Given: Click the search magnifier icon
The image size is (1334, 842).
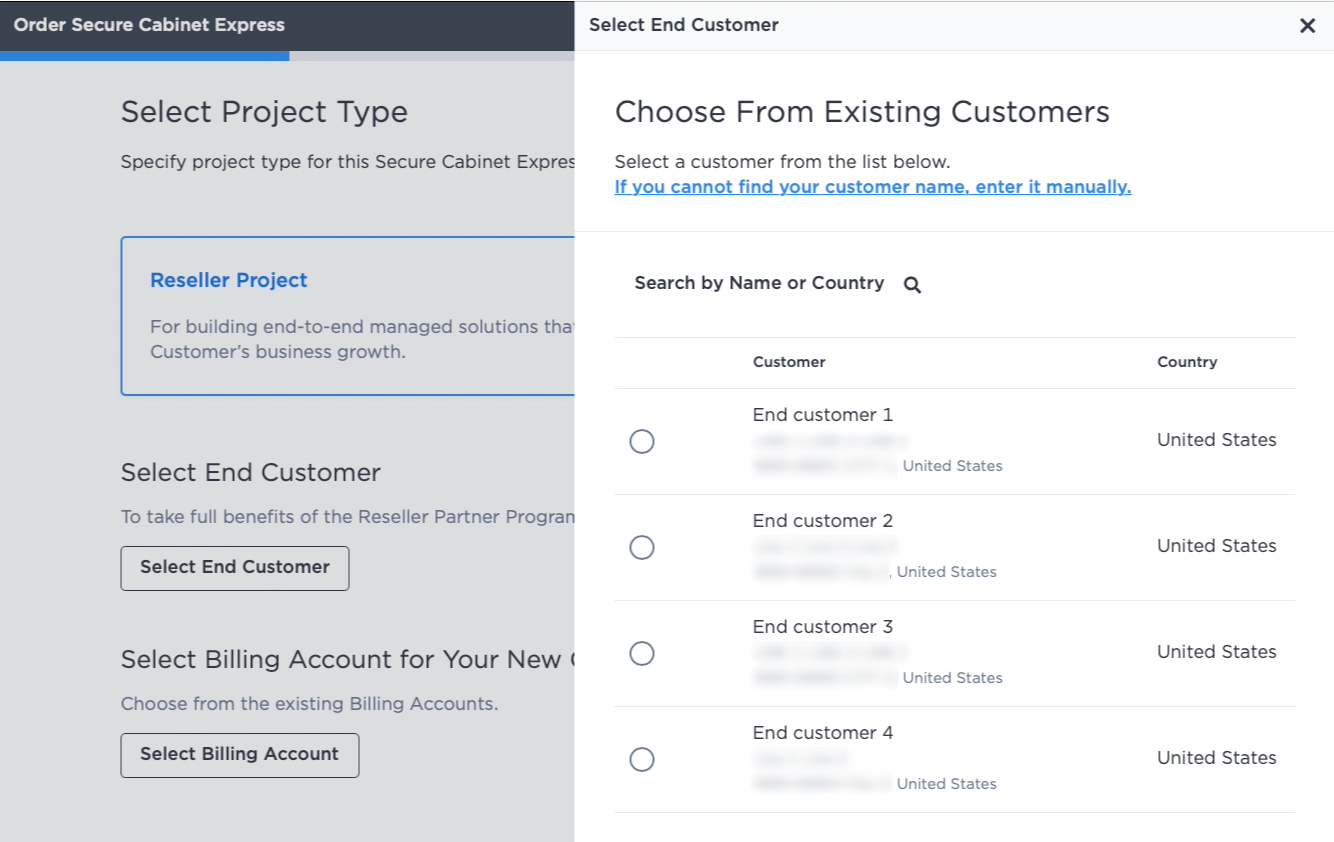Looking at the screenshot, I should click(912, 285).
